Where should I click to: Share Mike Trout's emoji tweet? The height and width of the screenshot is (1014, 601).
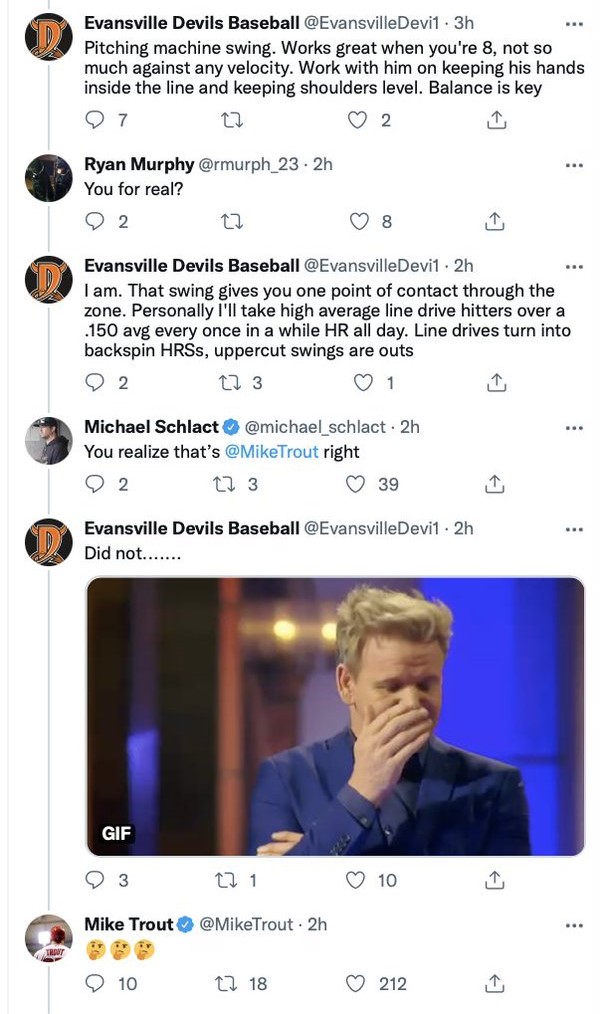coord(495,984)
